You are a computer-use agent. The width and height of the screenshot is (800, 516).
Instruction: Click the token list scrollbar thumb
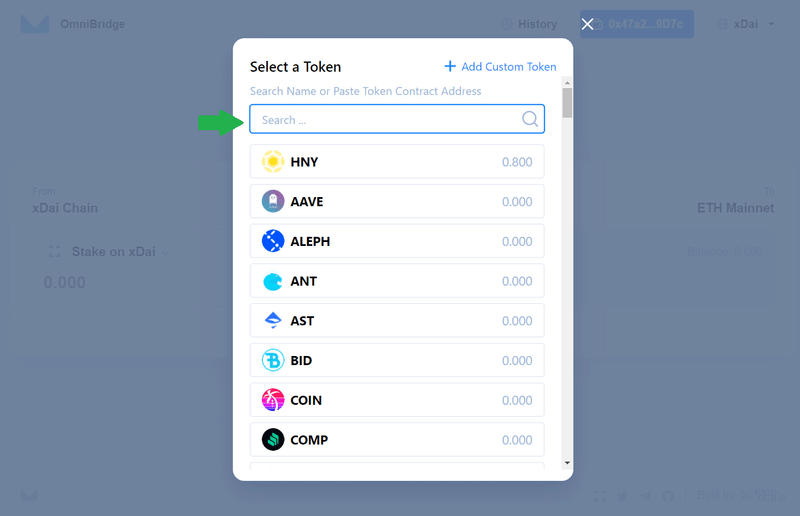click(567, 103)
